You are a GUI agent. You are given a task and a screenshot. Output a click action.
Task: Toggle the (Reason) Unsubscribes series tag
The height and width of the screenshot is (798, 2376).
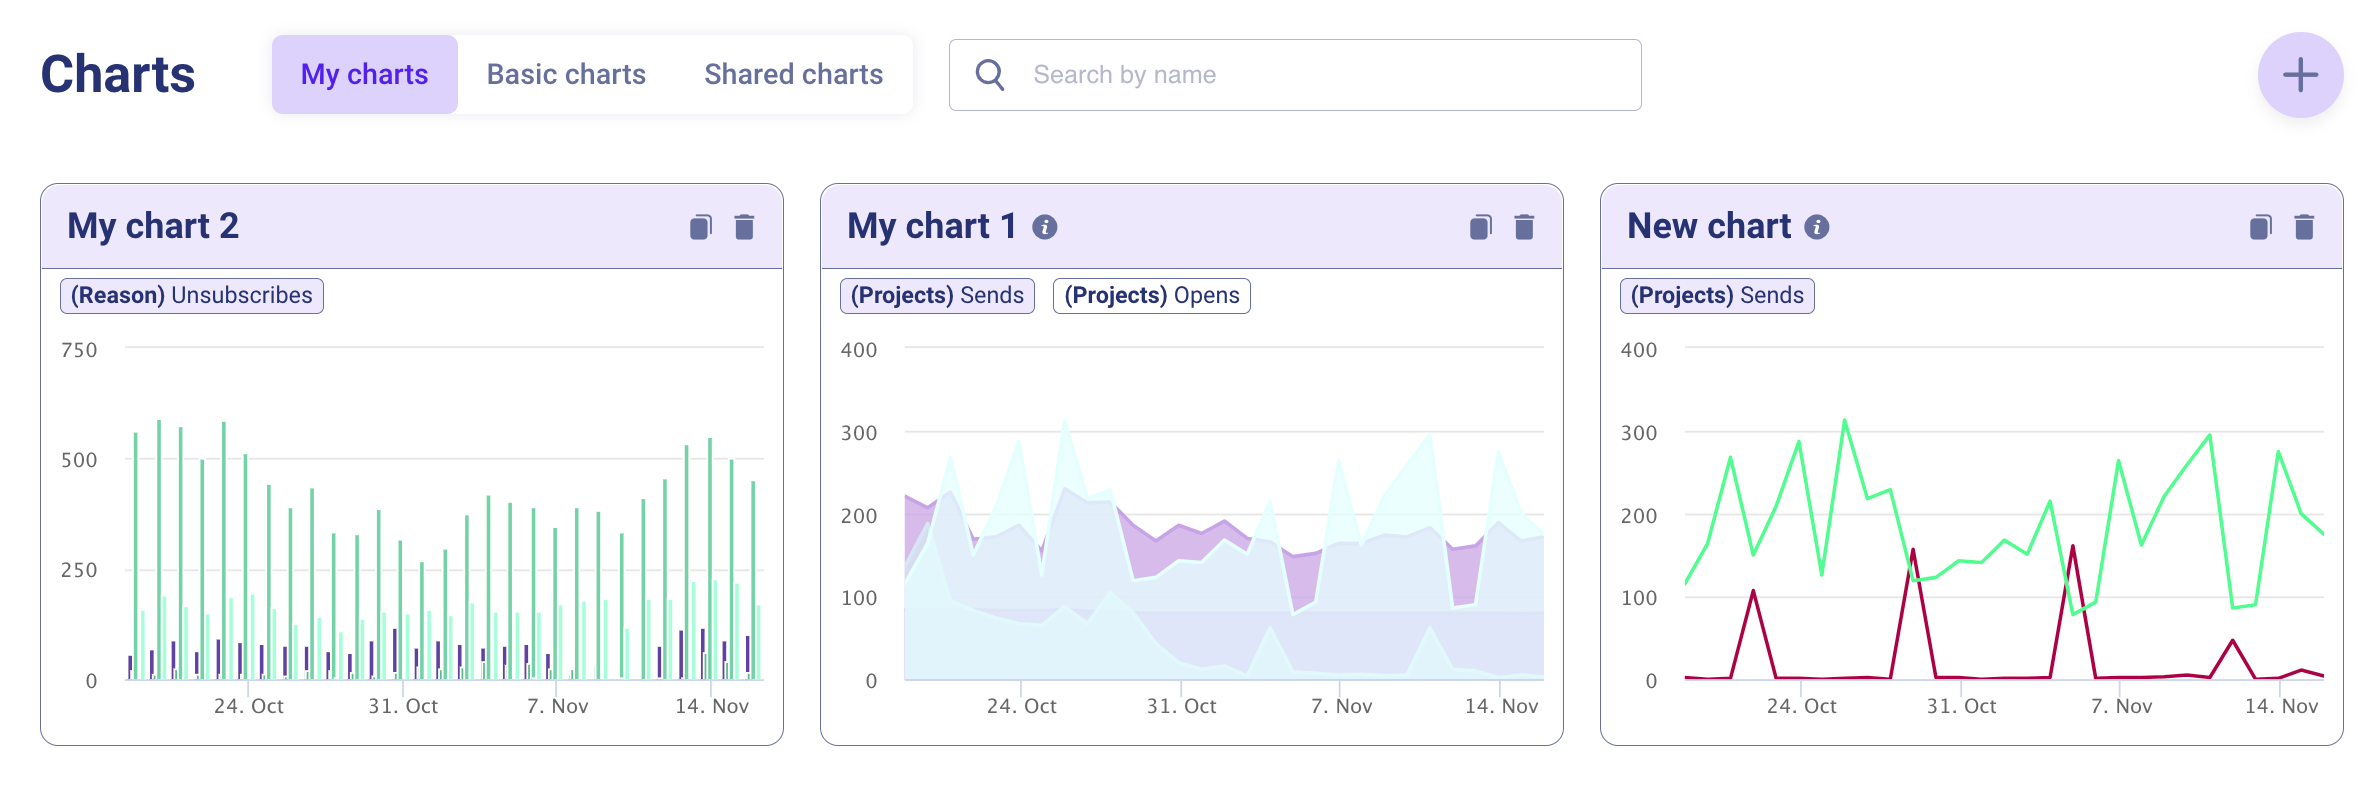click(192, 296)
